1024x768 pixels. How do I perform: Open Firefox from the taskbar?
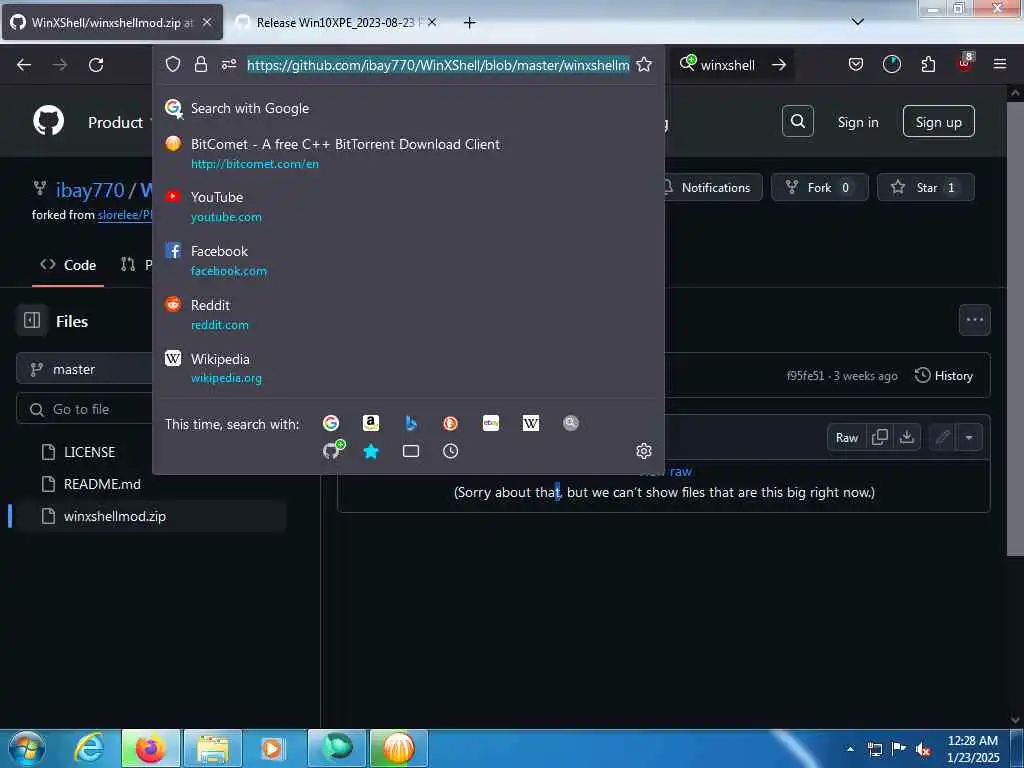(150, 748)
